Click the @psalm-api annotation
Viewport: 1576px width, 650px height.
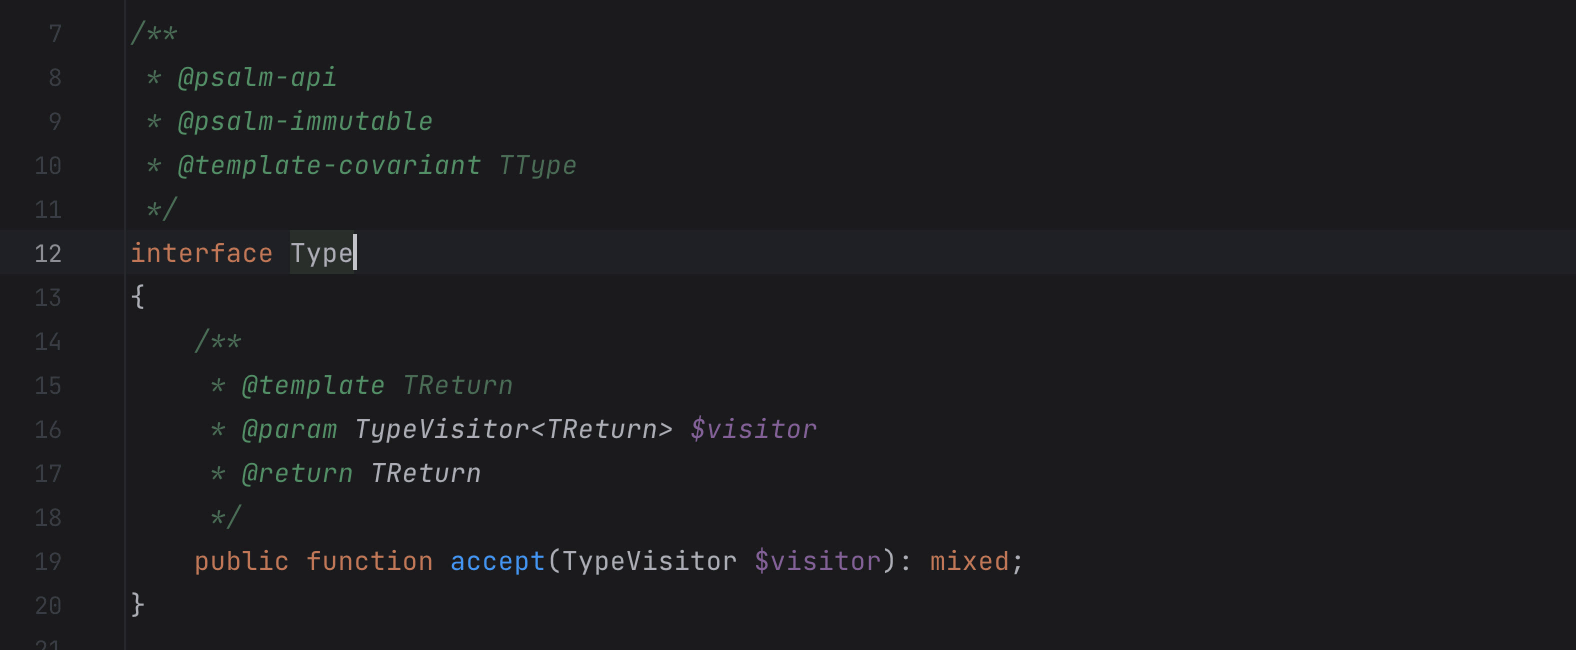tap(257, 78)
